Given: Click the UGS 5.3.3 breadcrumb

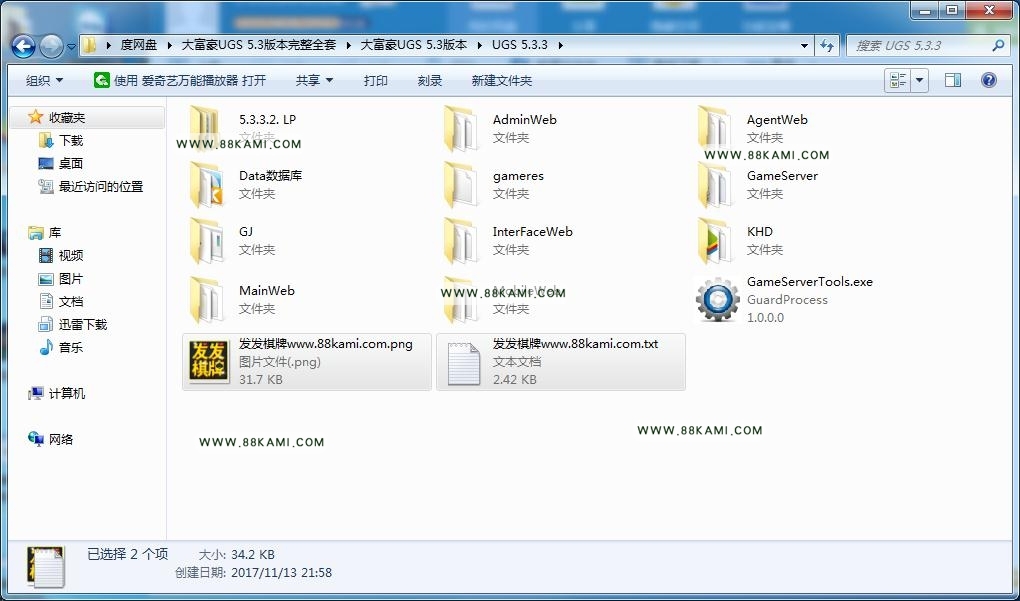Looking at the screenshot, I should (x=520, y=46).
